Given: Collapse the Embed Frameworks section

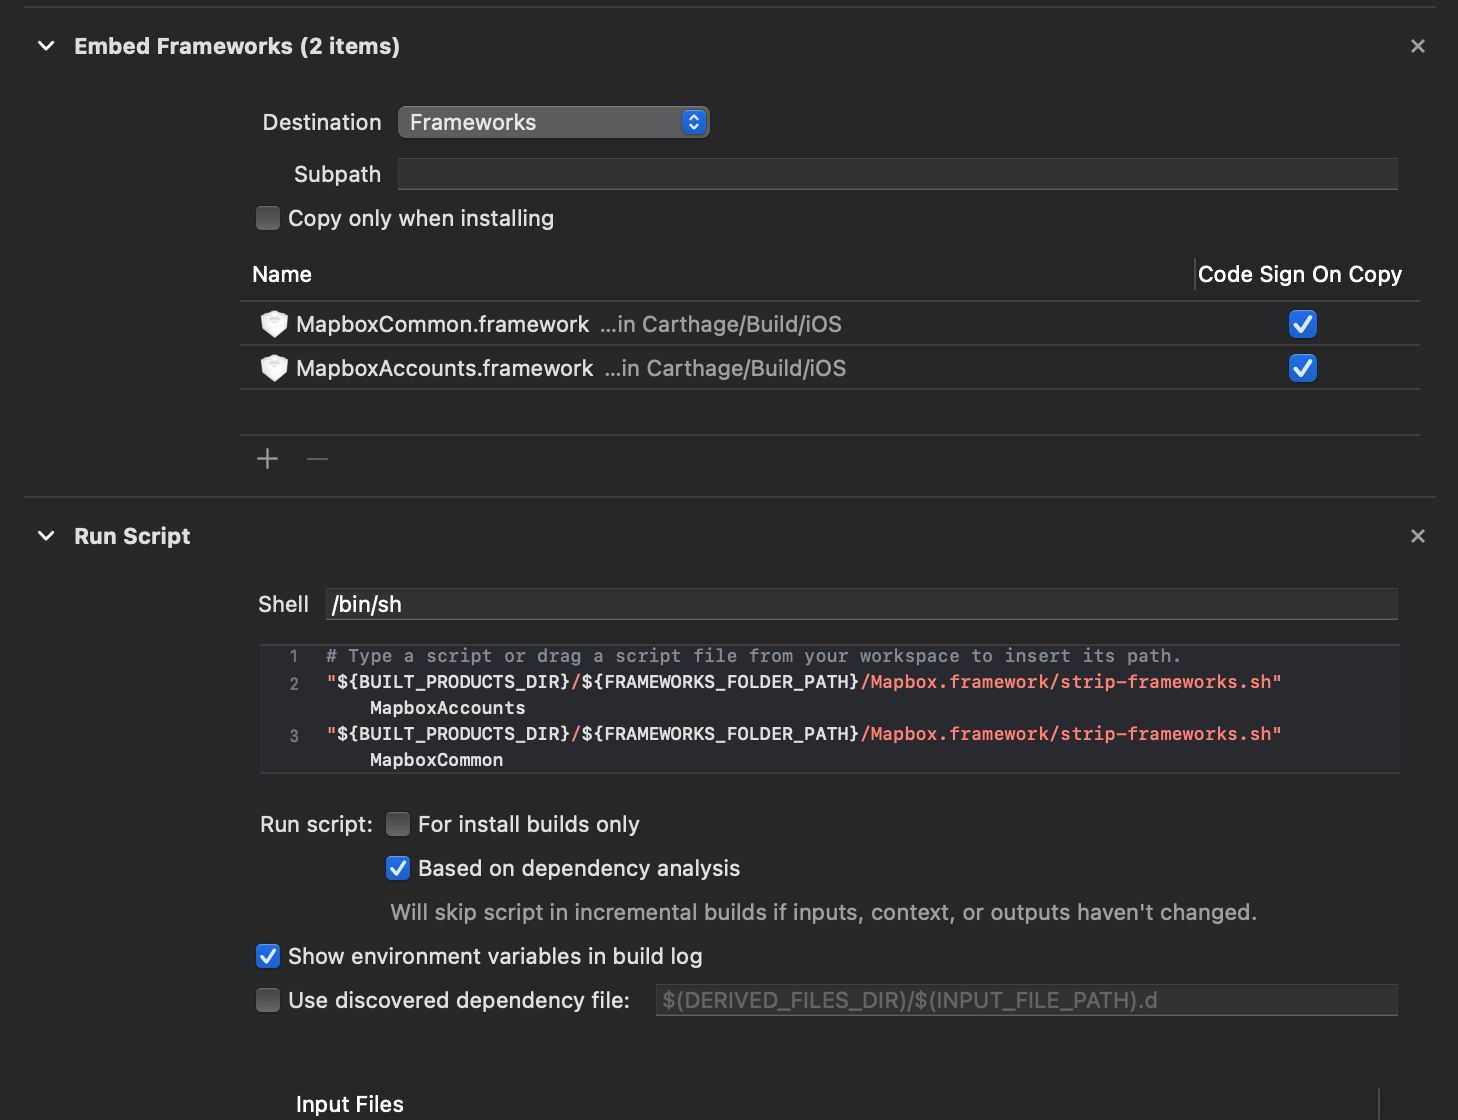Looking at the screenshot, I should click(x=45, y=46).
